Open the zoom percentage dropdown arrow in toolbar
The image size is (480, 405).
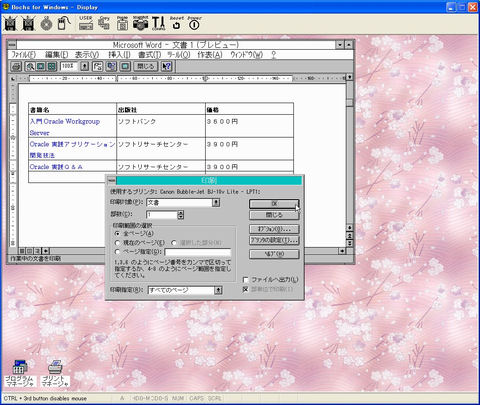pos(85,66)
